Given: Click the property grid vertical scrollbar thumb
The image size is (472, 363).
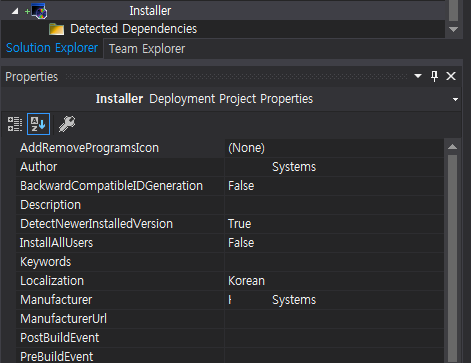Looking at the screenshot, I should pyautogui.click(x=452, y=258).
